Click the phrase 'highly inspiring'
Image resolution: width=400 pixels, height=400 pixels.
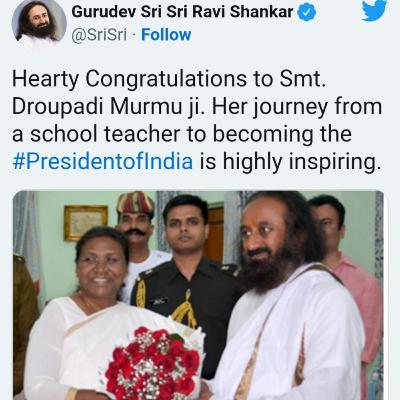[x=301, y=162]
